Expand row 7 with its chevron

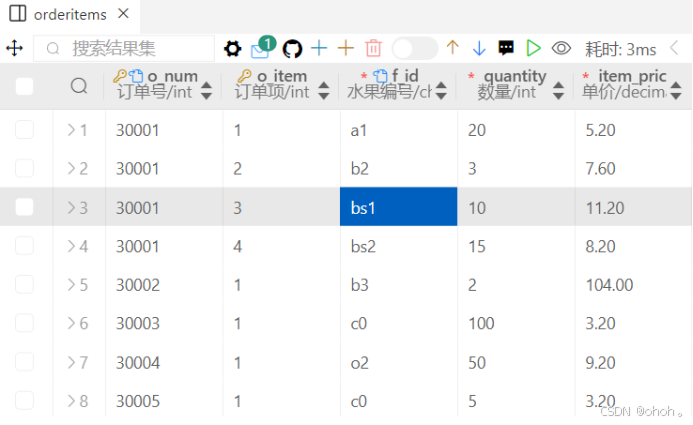pos(71,362)
